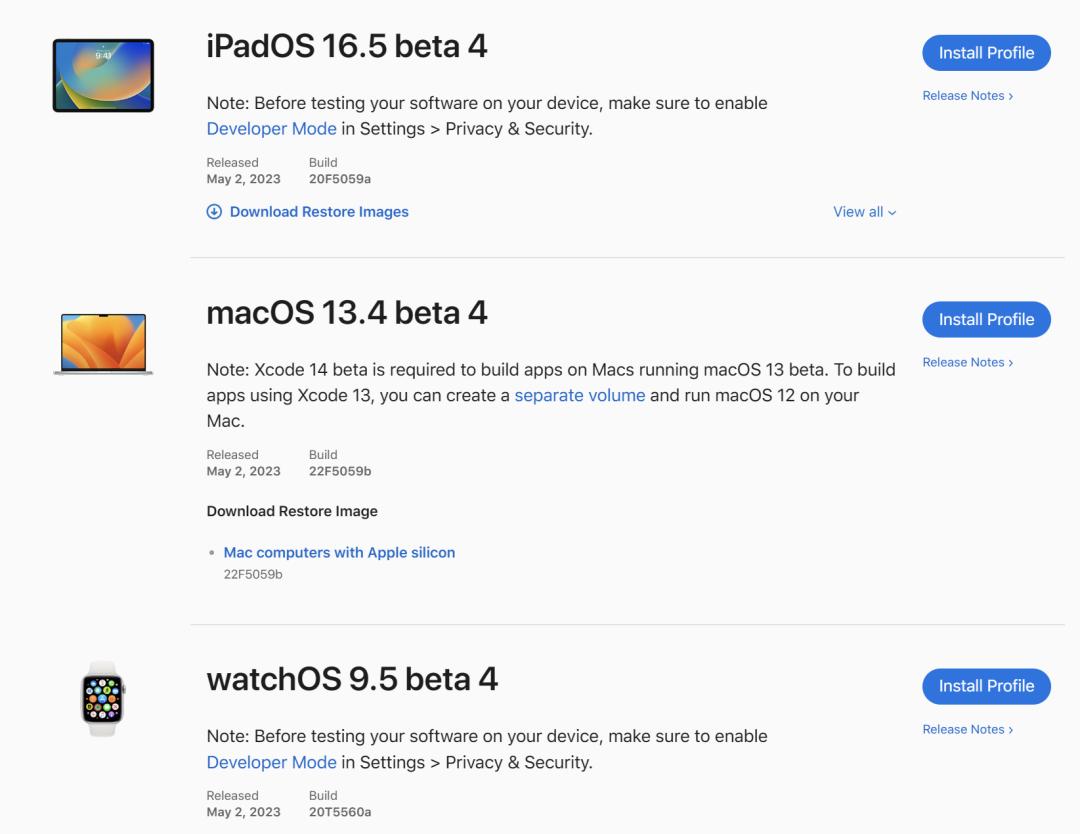Click the Mac computers with Apple silicon link
1080x834 pixels.
[x=340, y=552]
